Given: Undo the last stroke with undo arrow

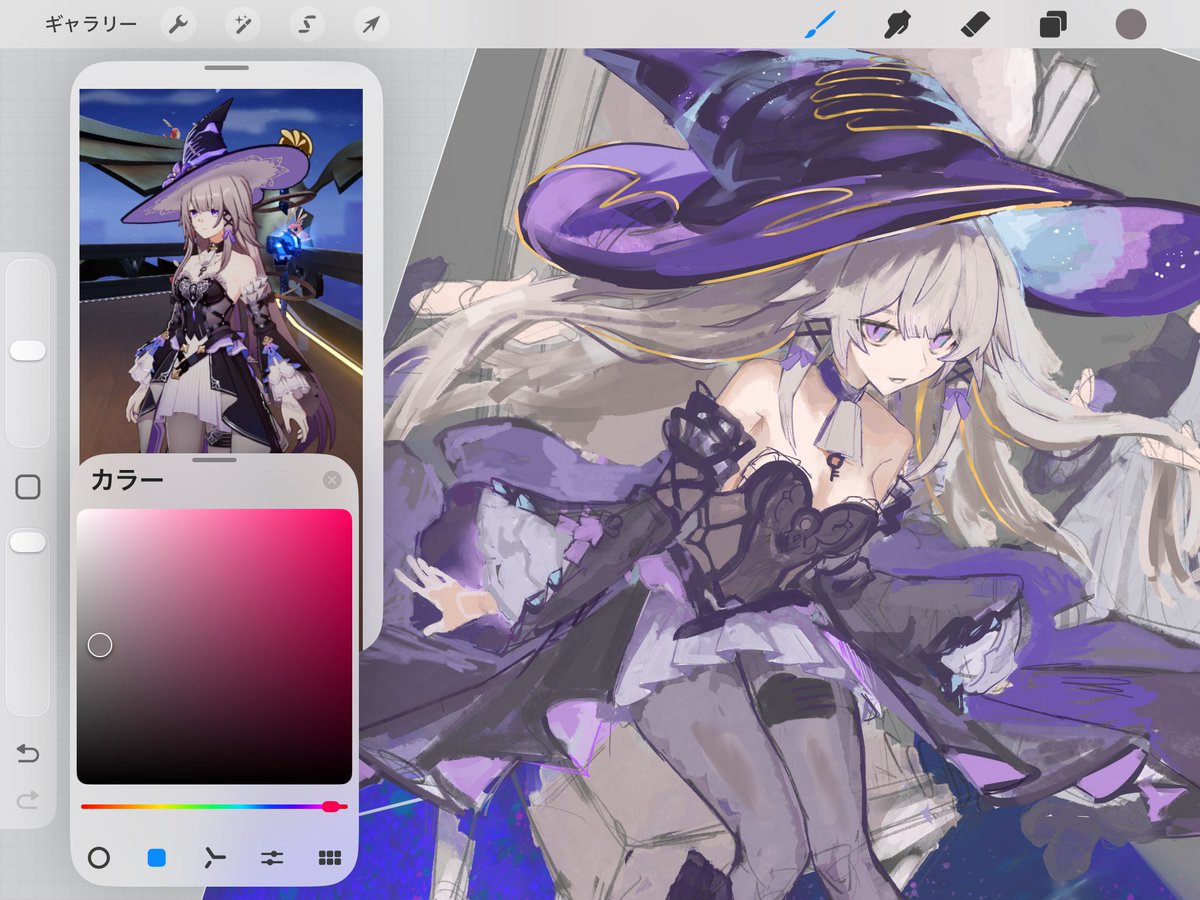Looking at the screenshot, I should tap(28, 753).
